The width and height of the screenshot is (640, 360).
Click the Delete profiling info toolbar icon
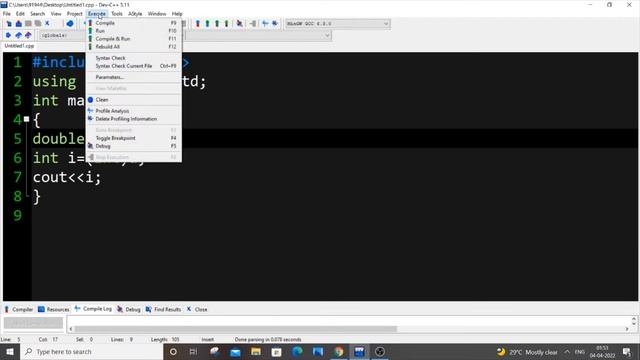tap(275, 24)
